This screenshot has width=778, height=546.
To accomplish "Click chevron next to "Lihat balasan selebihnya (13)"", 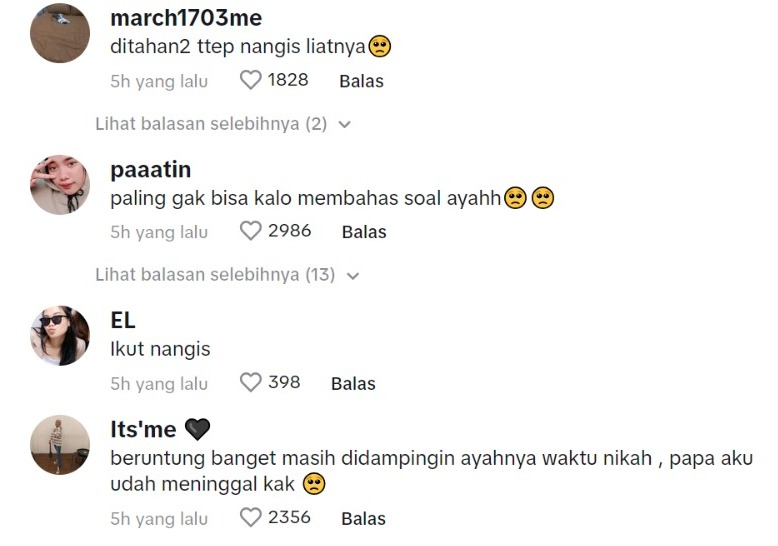I will point(351,275).
